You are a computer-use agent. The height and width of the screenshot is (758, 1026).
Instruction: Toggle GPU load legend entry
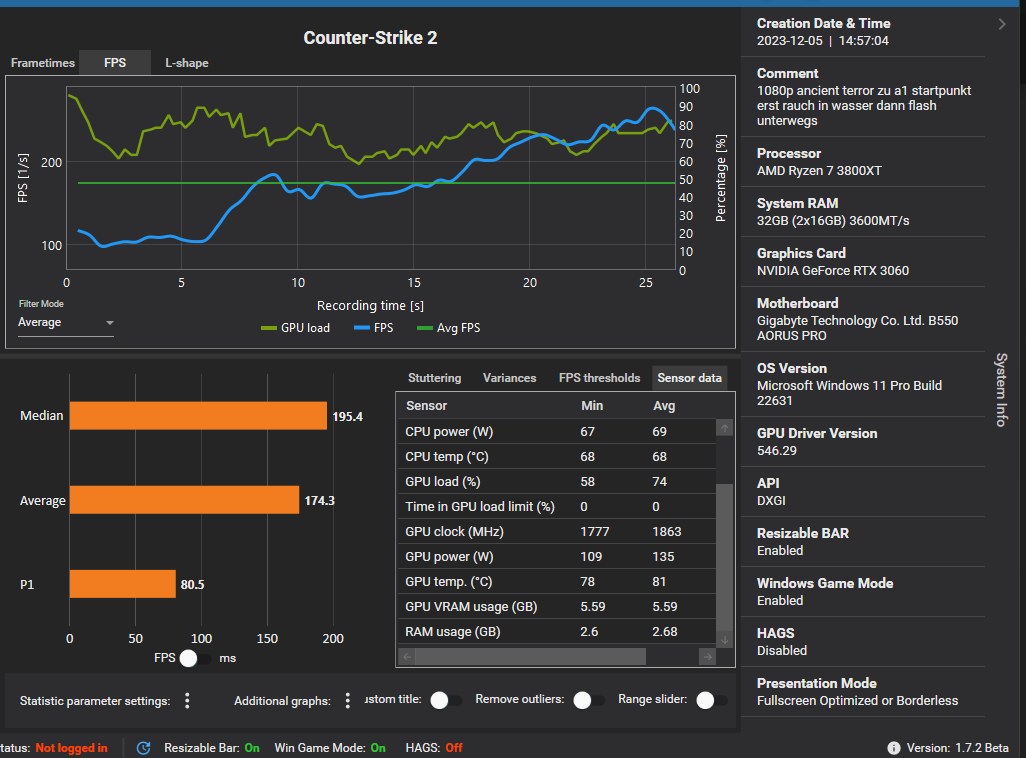[295, 328]
